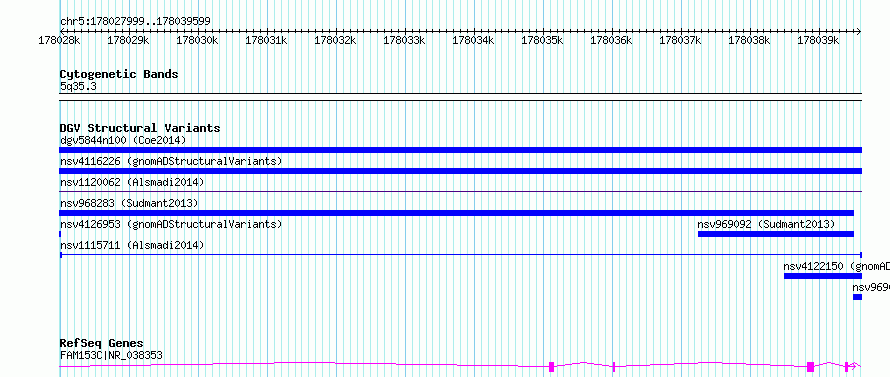
Task: Click the DGV Structural Variants track title
Action: [x=140, y=128]
